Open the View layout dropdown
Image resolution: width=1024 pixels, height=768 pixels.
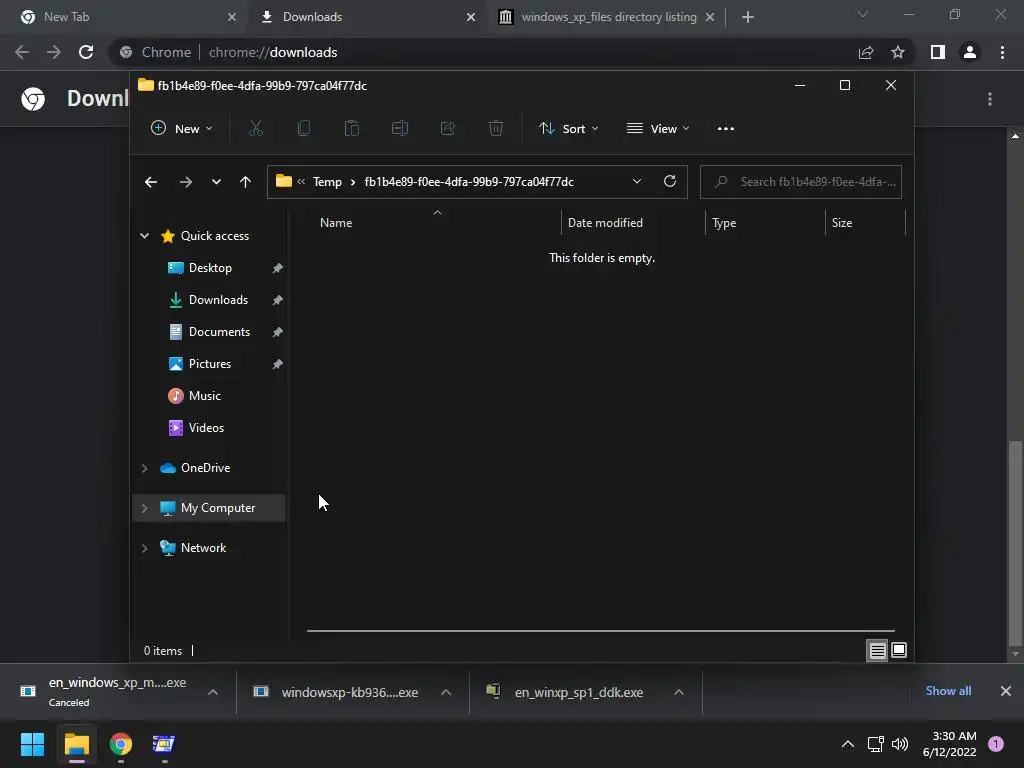[x=658, y=129]
